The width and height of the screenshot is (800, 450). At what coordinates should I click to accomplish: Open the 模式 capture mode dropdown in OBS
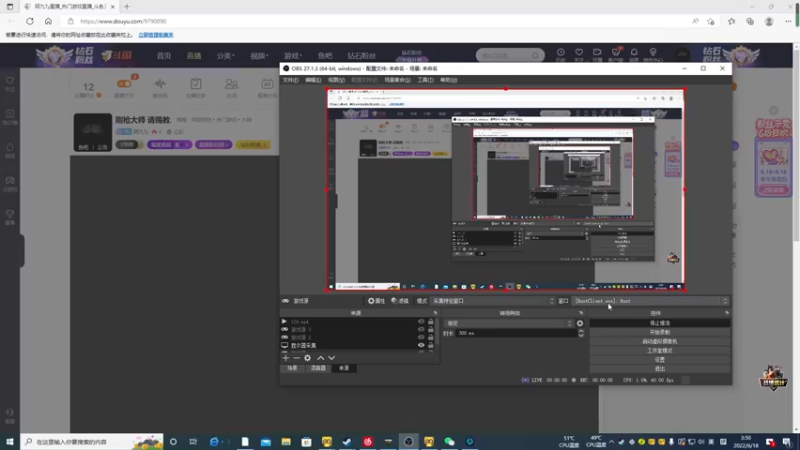click(493, 301)
